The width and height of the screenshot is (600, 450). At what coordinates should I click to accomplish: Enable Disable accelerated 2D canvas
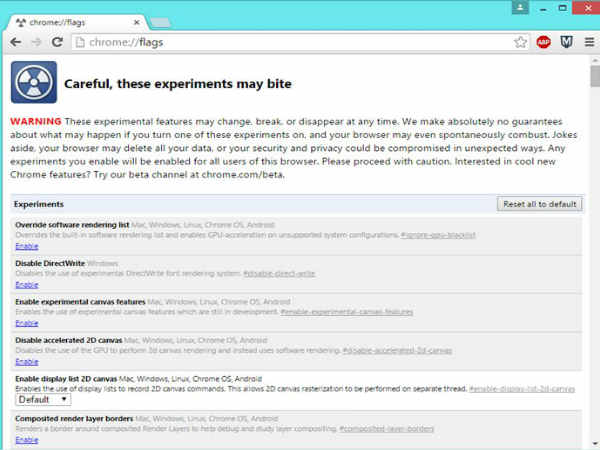pyautogui.click(x=27, y=362)
